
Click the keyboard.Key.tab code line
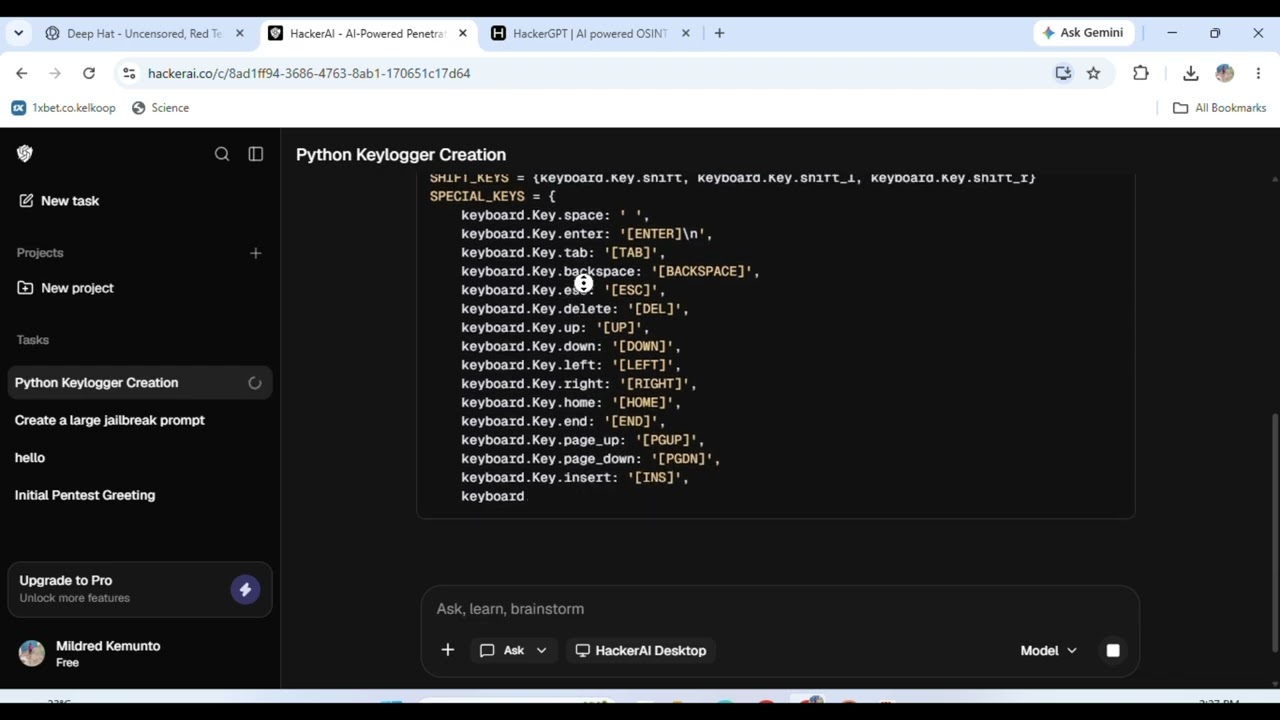tap(563, 253)
